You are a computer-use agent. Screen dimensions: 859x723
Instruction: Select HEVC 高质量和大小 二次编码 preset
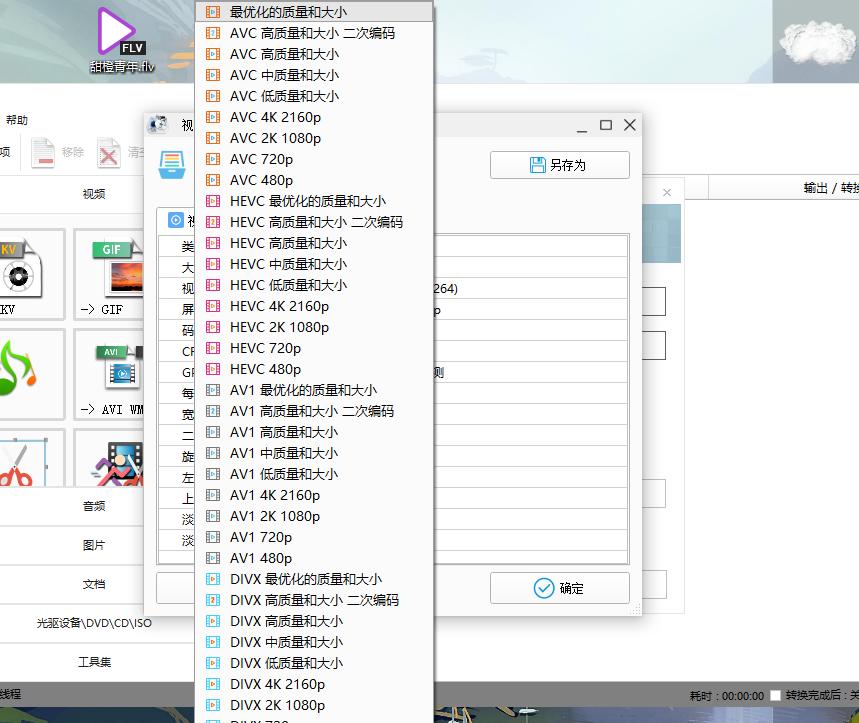coord(314,222)
